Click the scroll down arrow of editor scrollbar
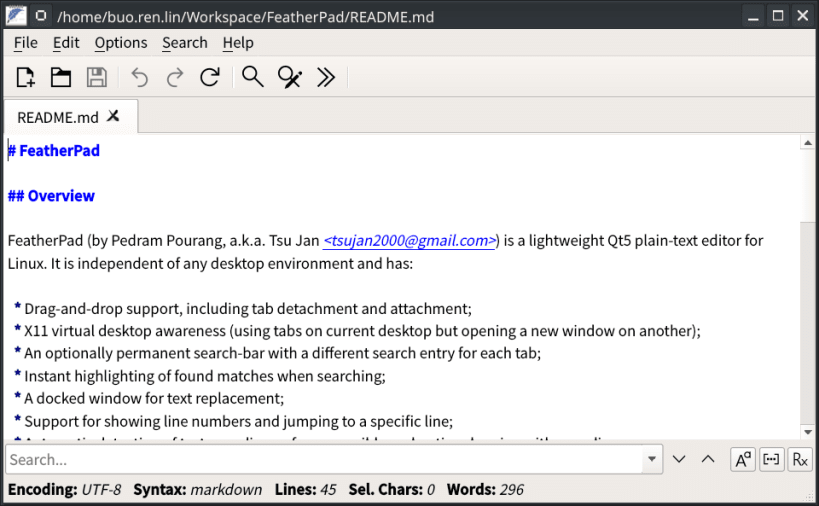The height and width of the screenshot is (506, 819). pyautogui.click(x=808, y=432)
